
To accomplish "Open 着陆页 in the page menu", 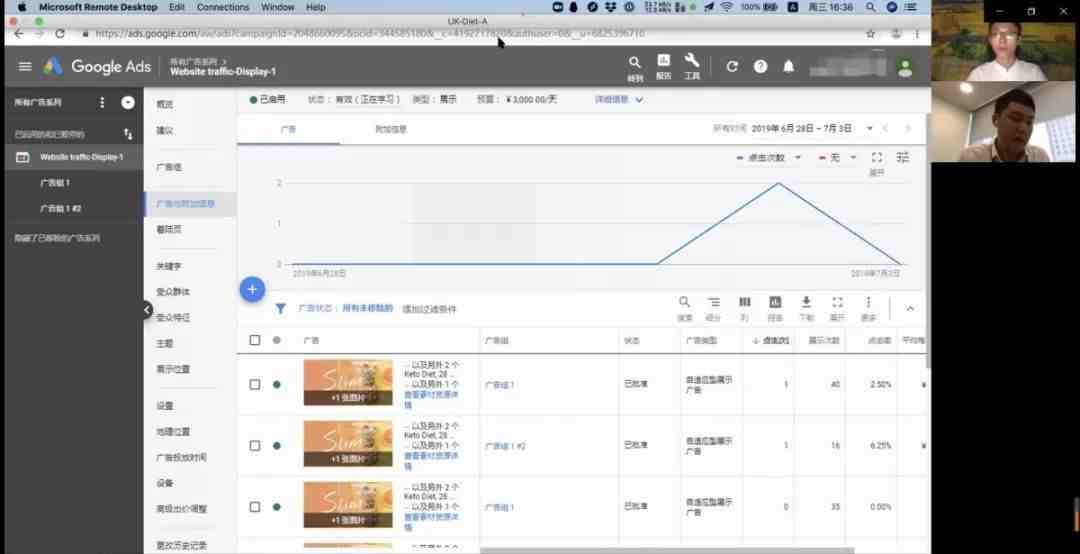I will click(x=169, y=229).
